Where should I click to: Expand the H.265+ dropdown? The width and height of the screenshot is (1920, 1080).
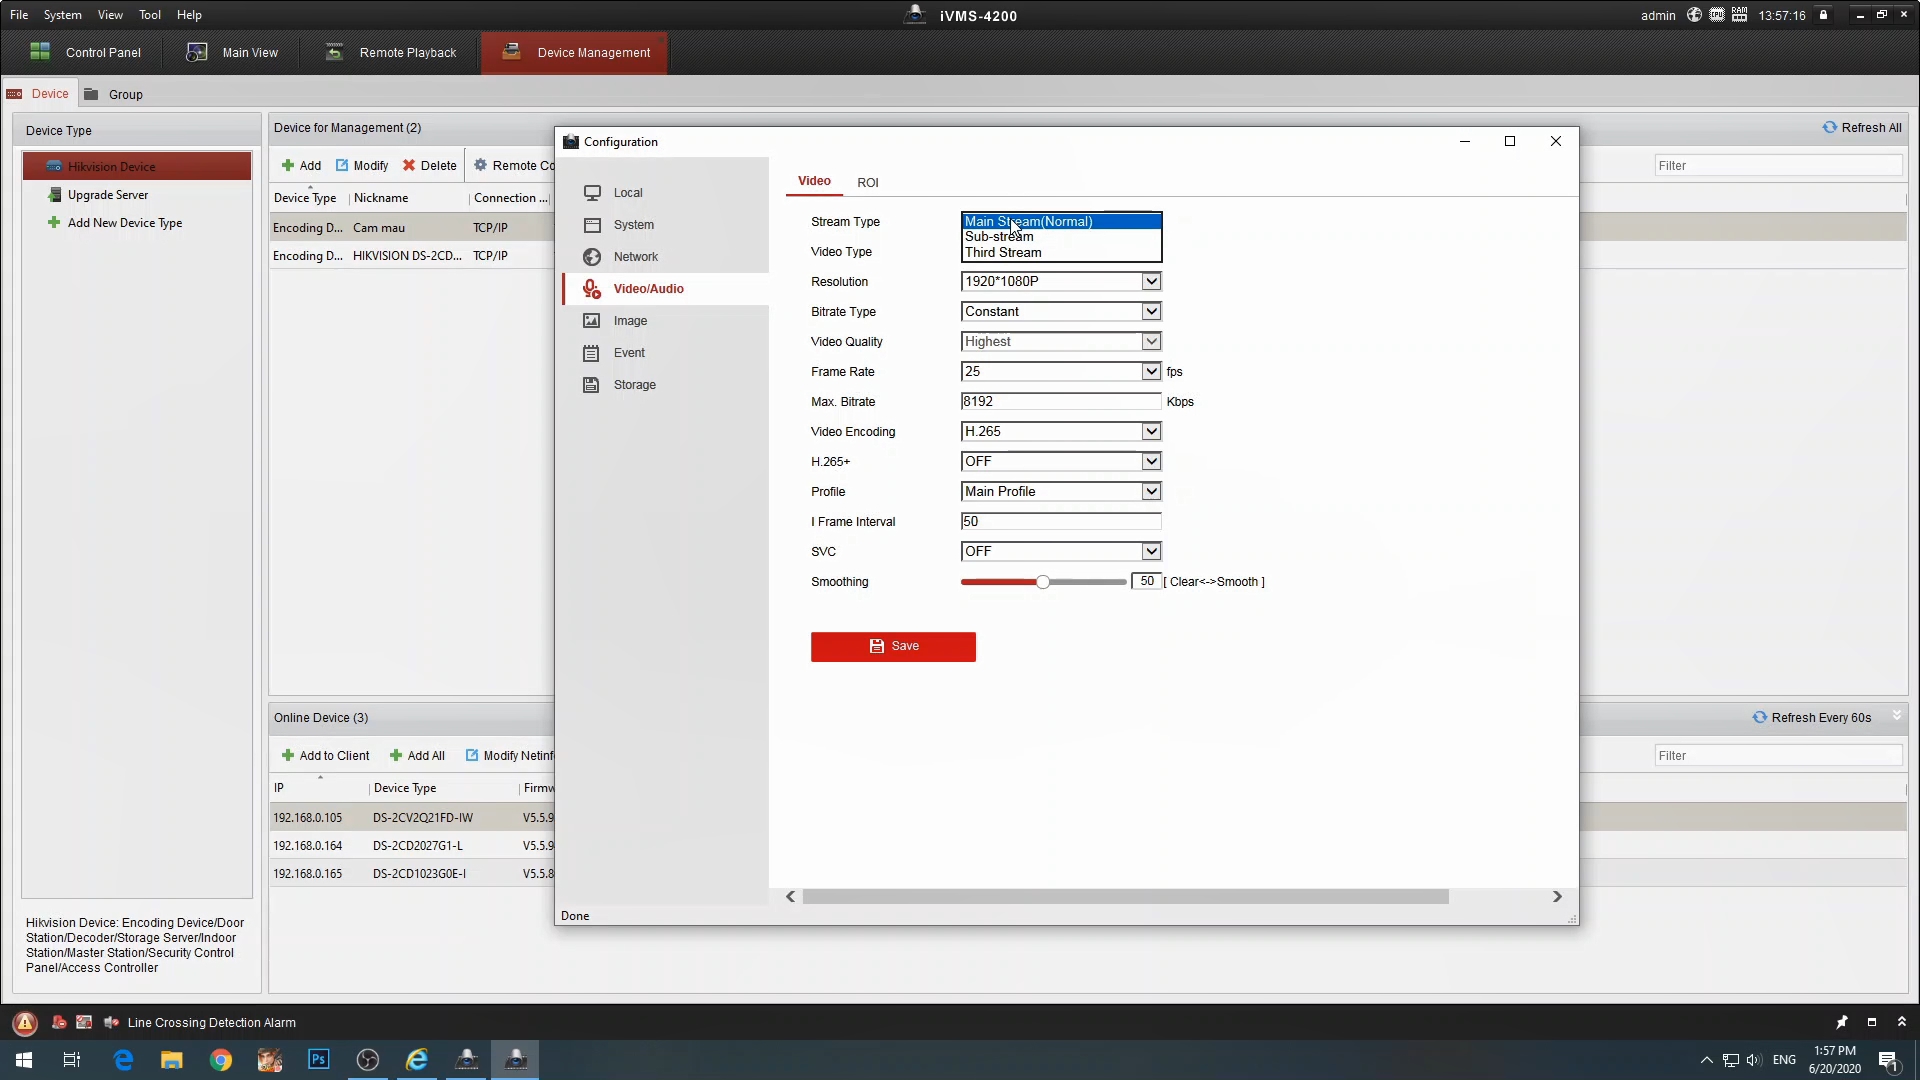pos(1151,462)
